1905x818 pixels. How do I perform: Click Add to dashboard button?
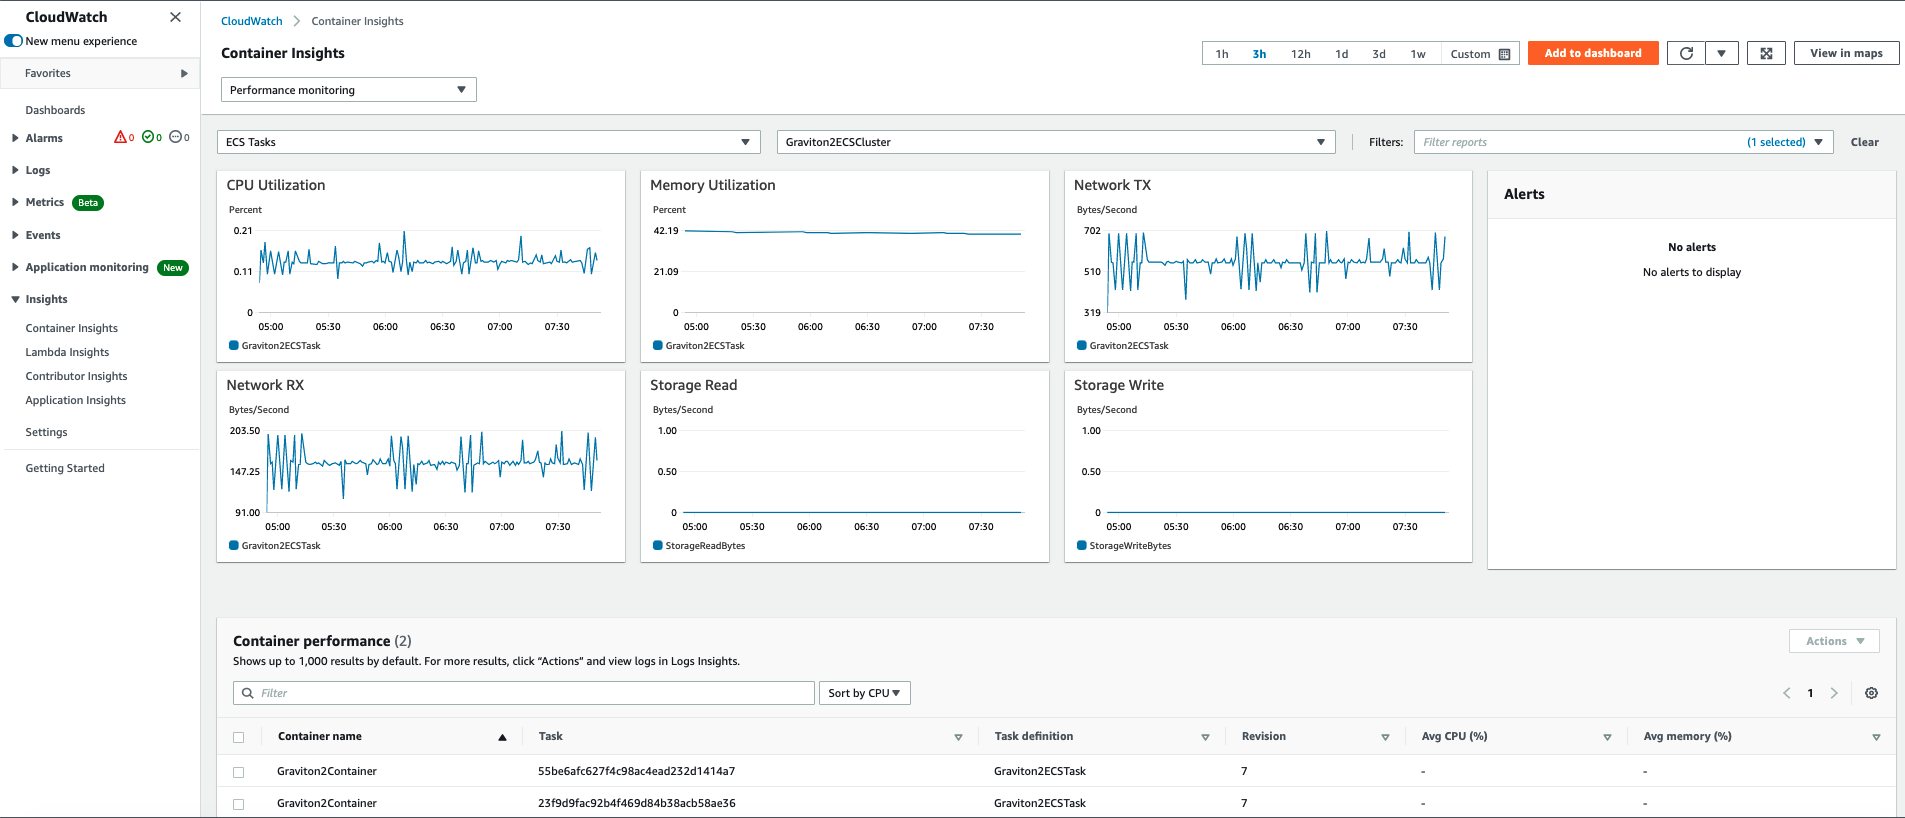coord(1593,53)
